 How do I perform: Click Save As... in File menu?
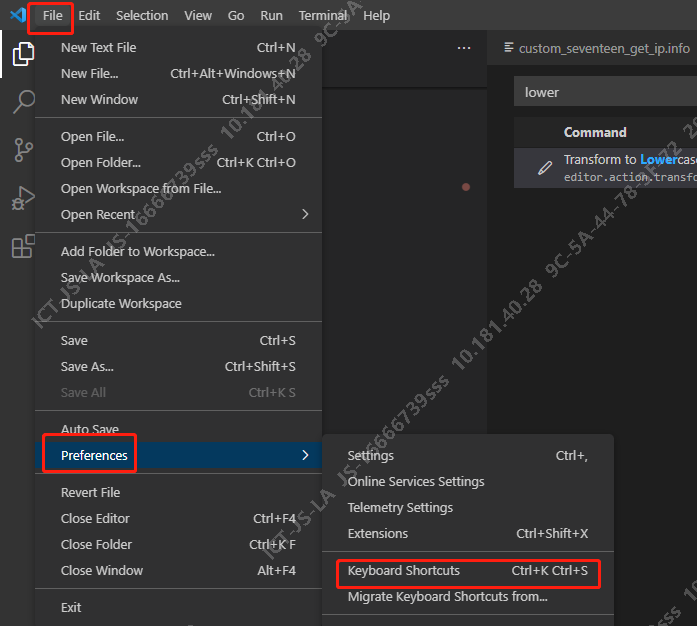(x=87, y=366)
